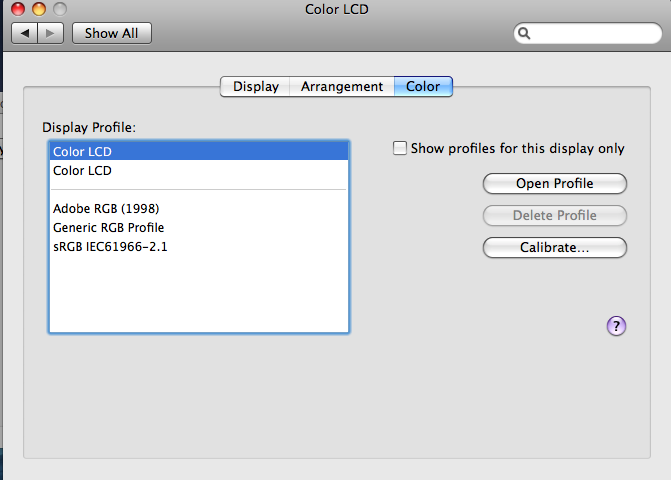
Task: Switch to the Display tab
Action: tap(256, 86)
